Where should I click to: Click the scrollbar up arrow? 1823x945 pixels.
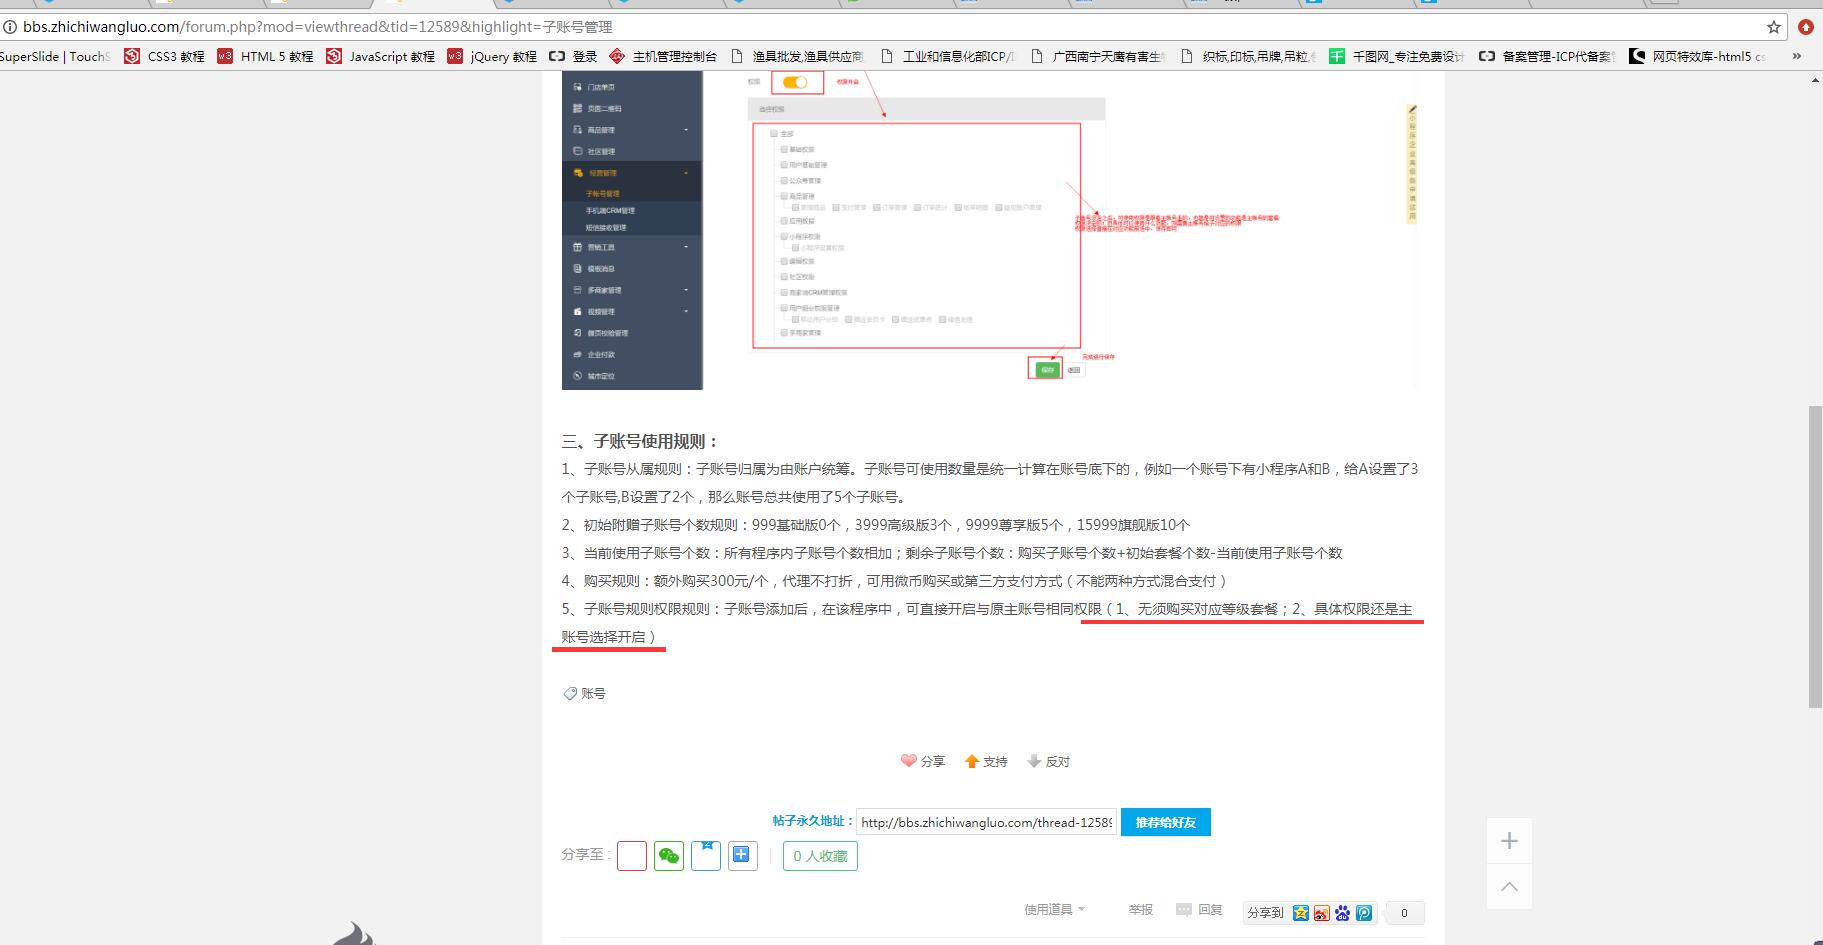pos(1815,80)
